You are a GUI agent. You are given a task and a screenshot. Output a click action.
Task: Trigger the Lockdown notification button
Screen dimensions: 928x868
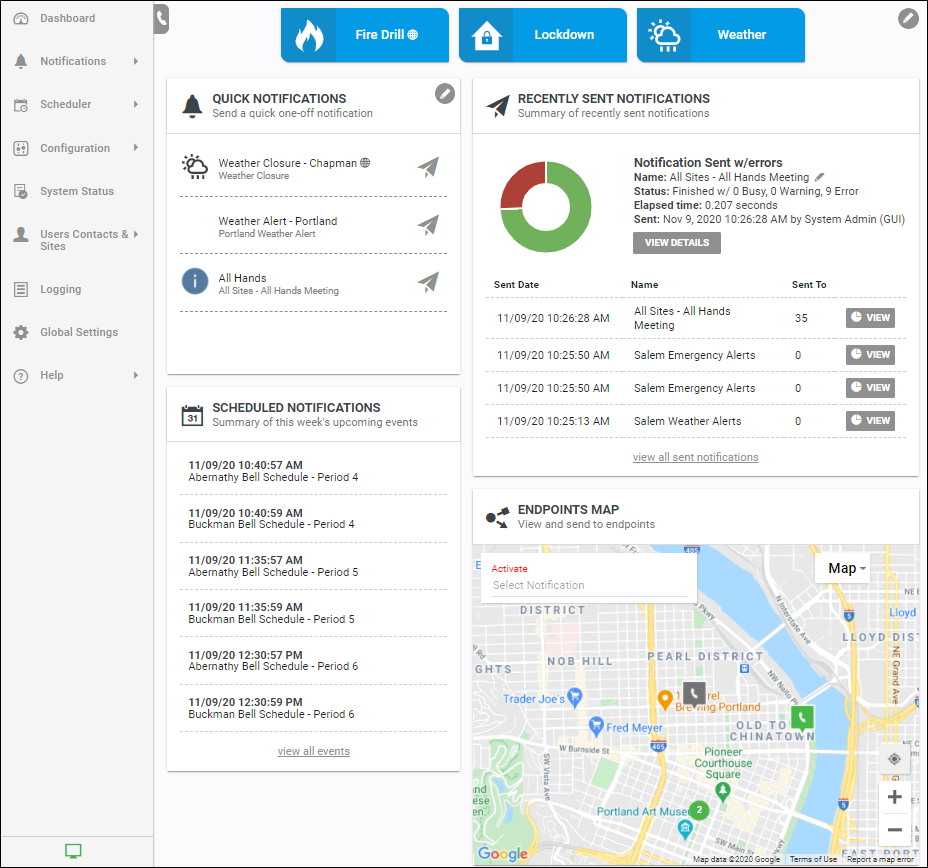[x=543, y=35]
